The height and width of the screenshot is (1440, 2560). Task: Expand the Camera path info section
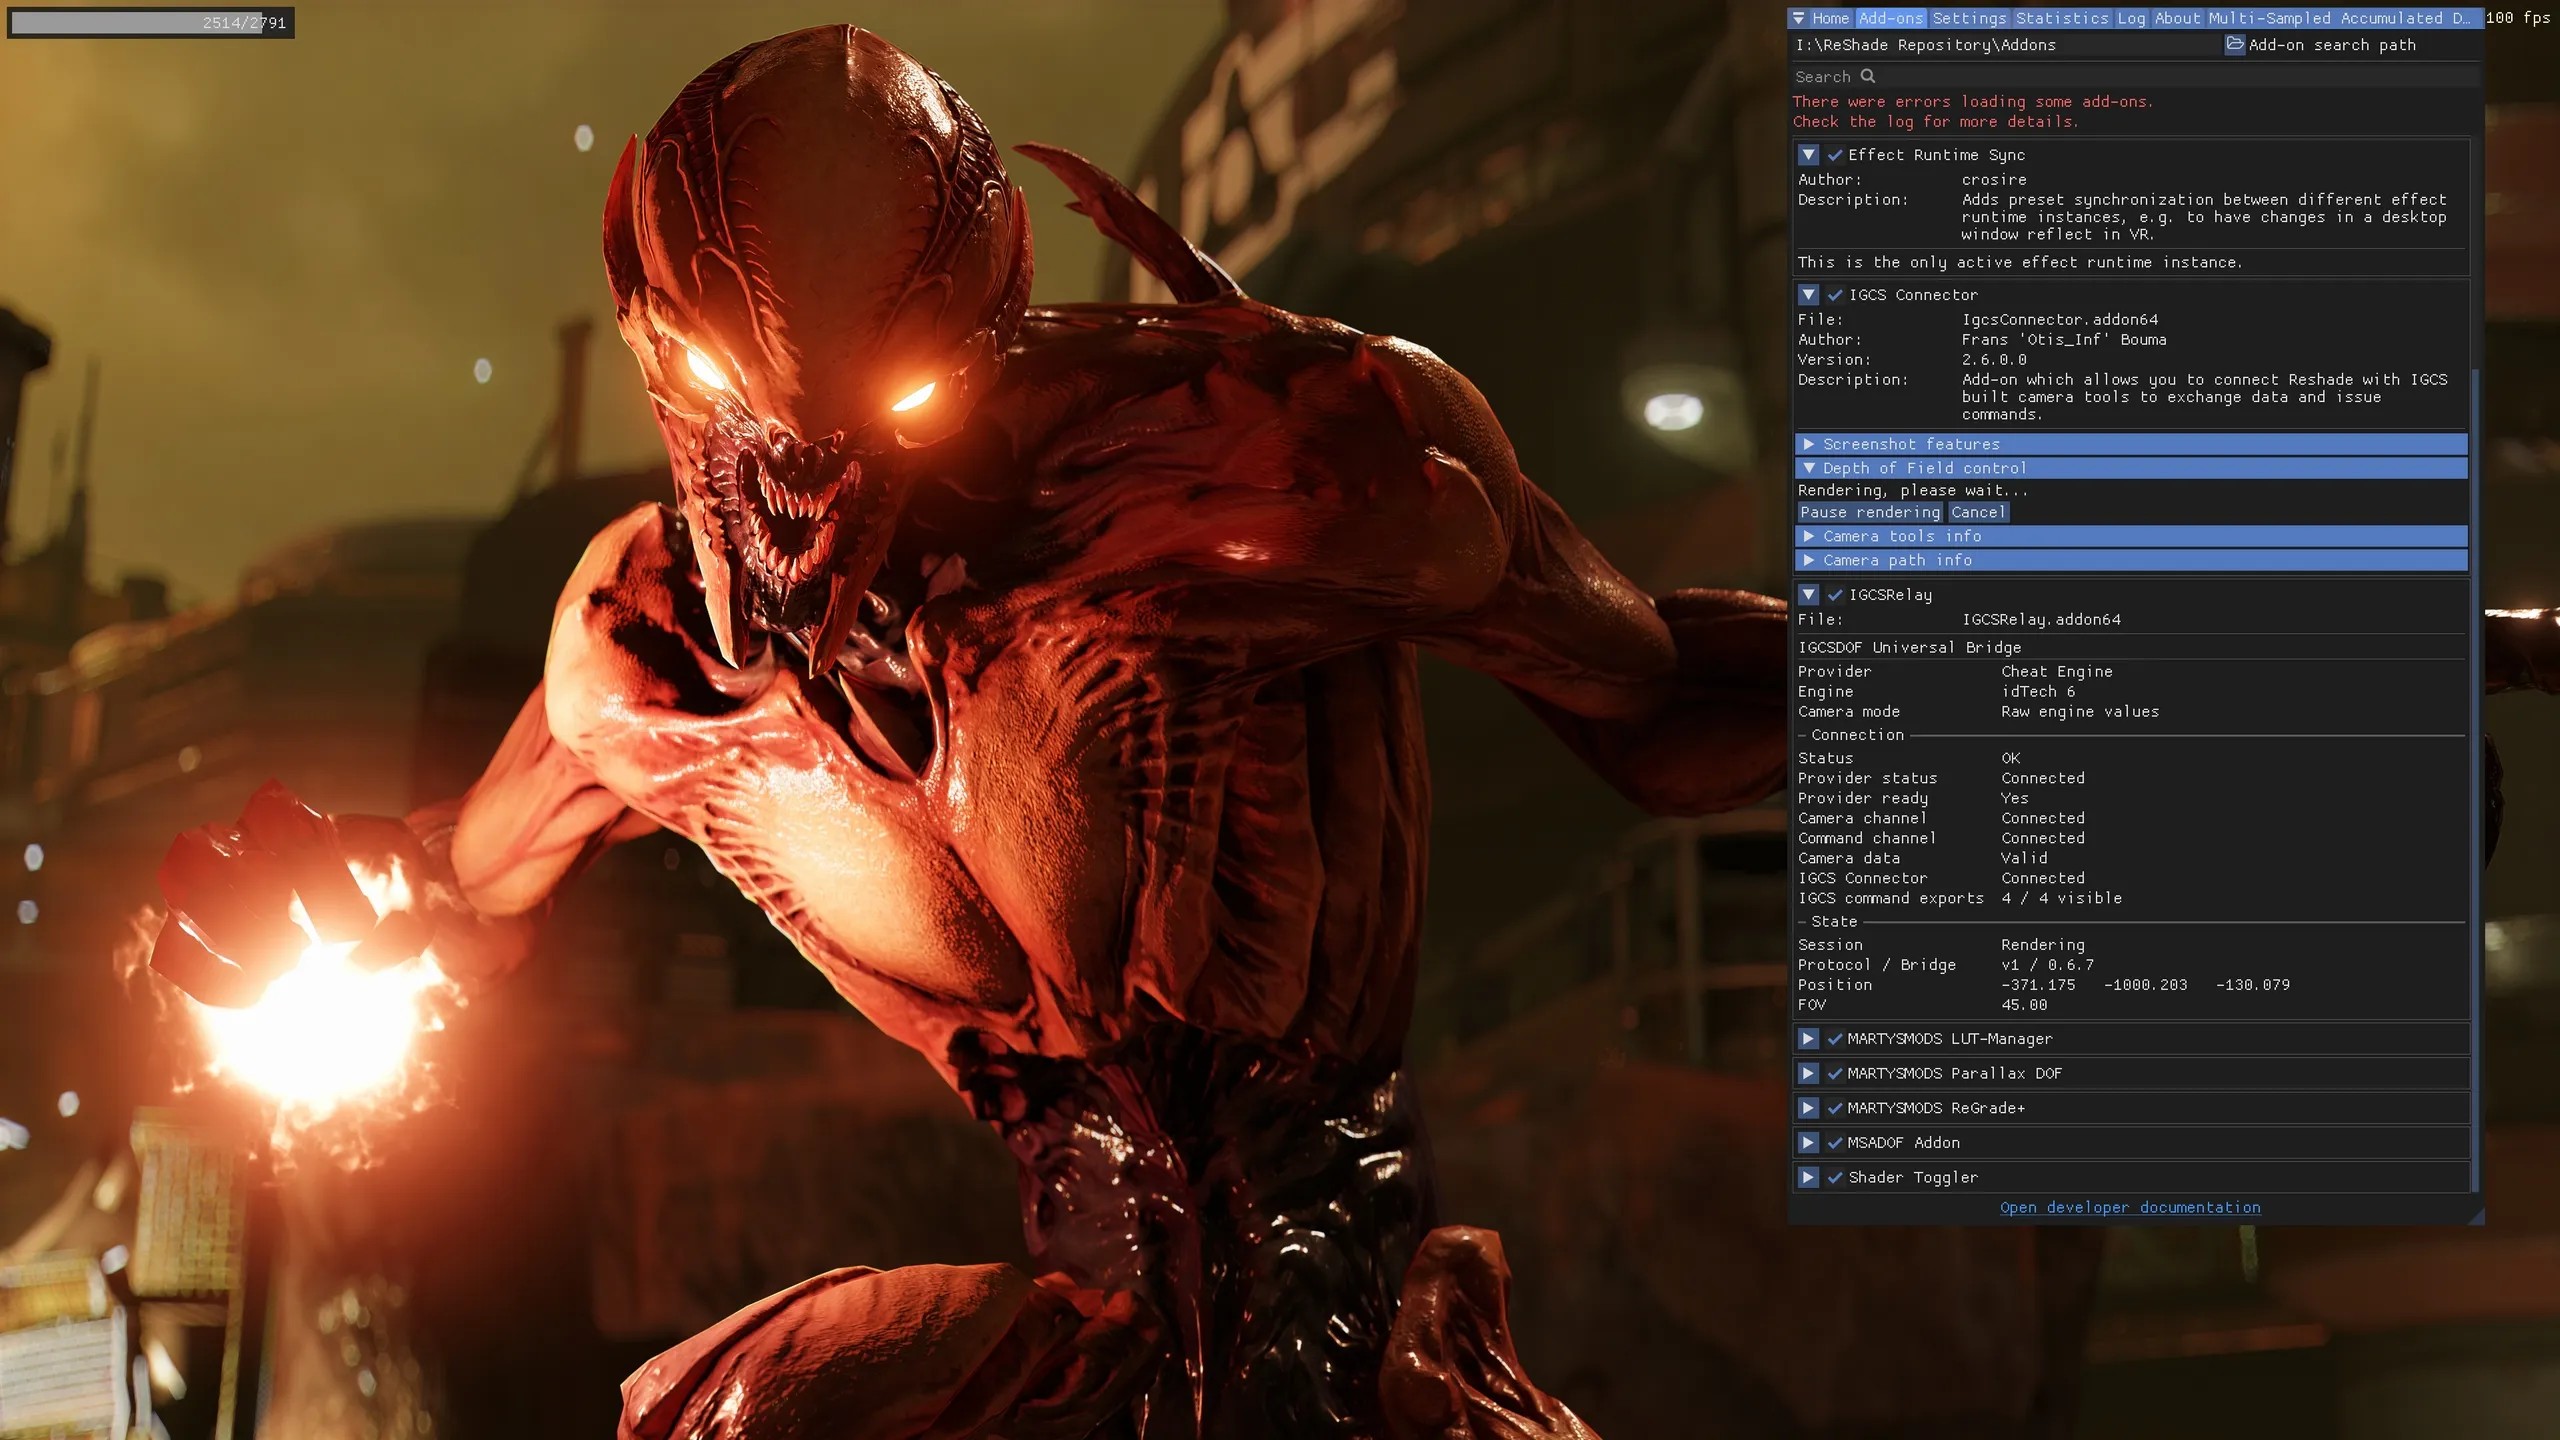click(x=2131, y=560)
